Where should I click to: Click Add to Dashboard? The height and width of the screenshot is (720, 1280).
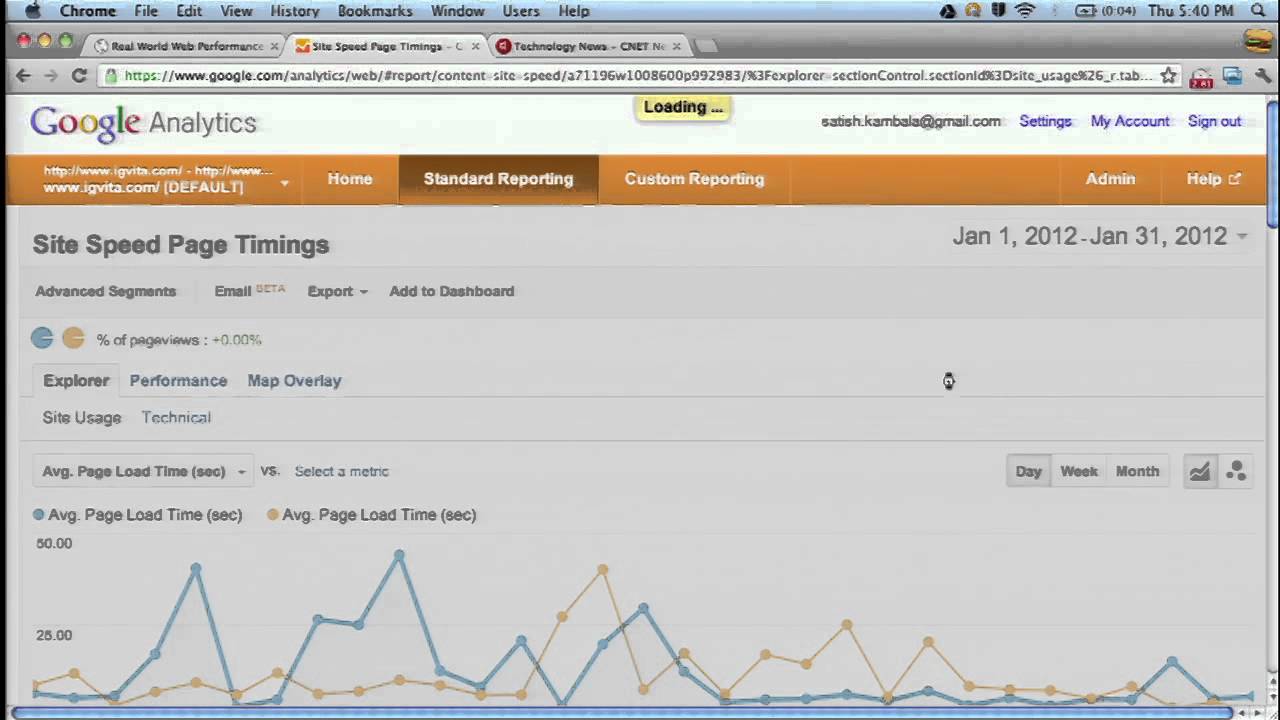coord(451,291)
